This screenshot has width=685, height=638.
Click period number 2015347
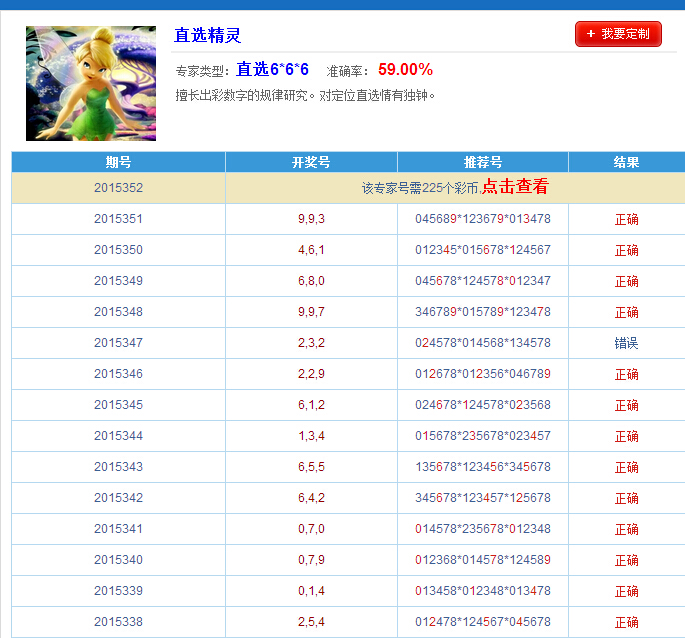(x=118, y=343)
